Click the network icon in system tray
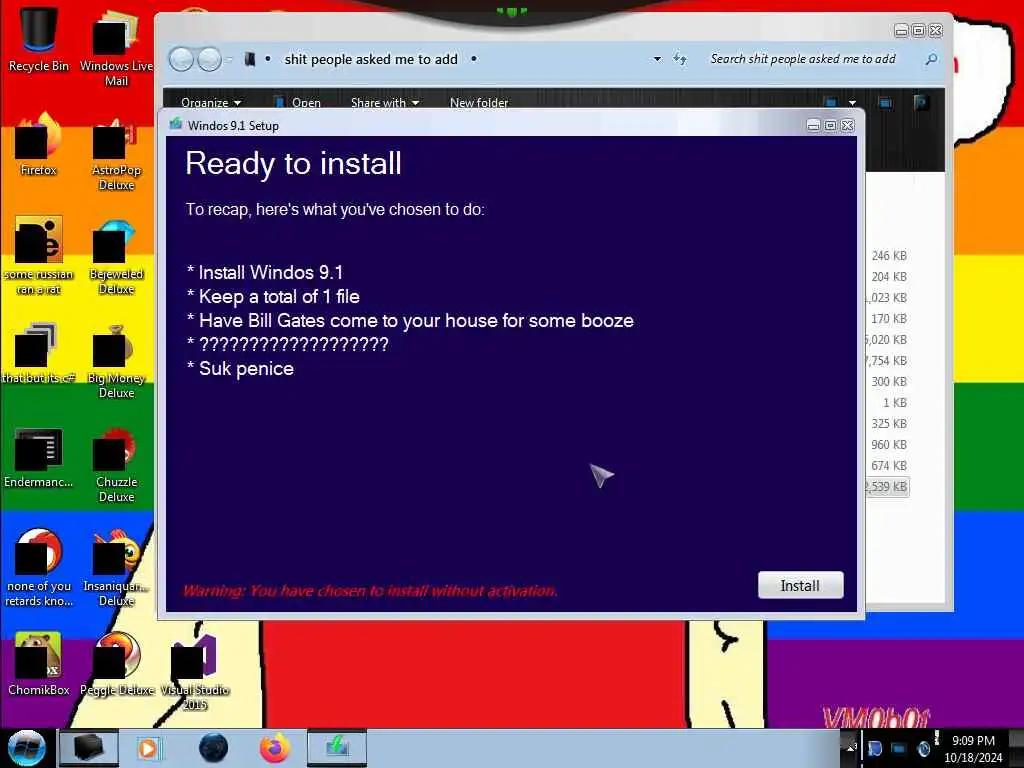The height and width of the screenshot is (768, 1024). (899, 748)
